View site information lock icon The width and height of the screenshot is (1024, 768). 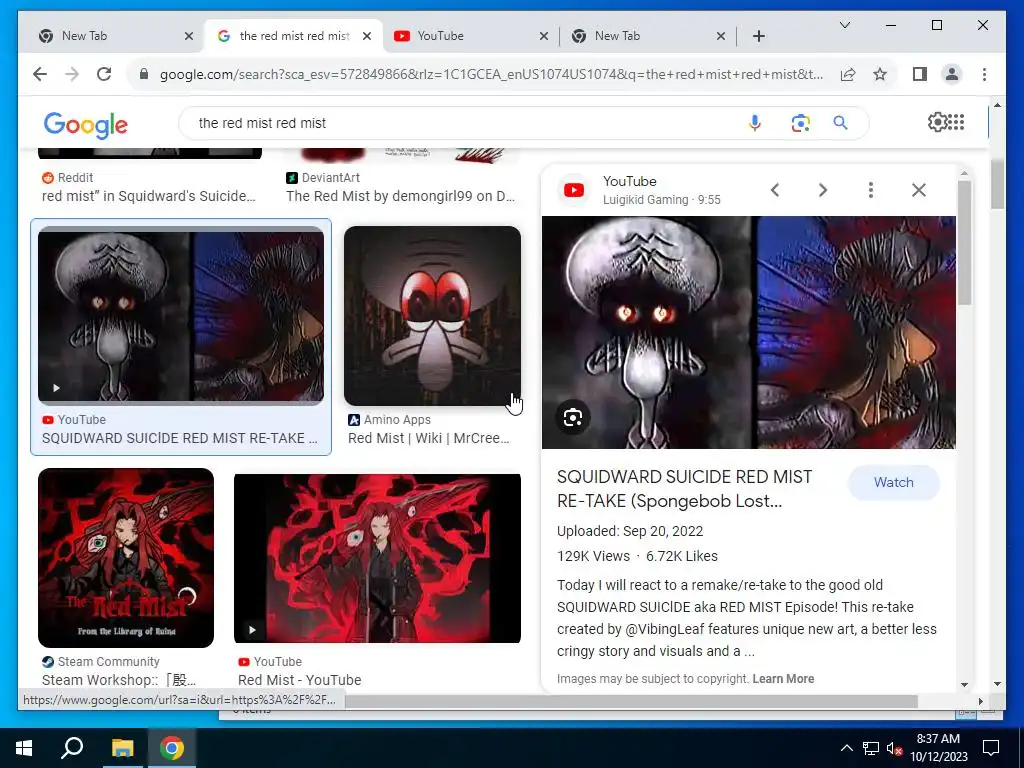pos(144,74)
